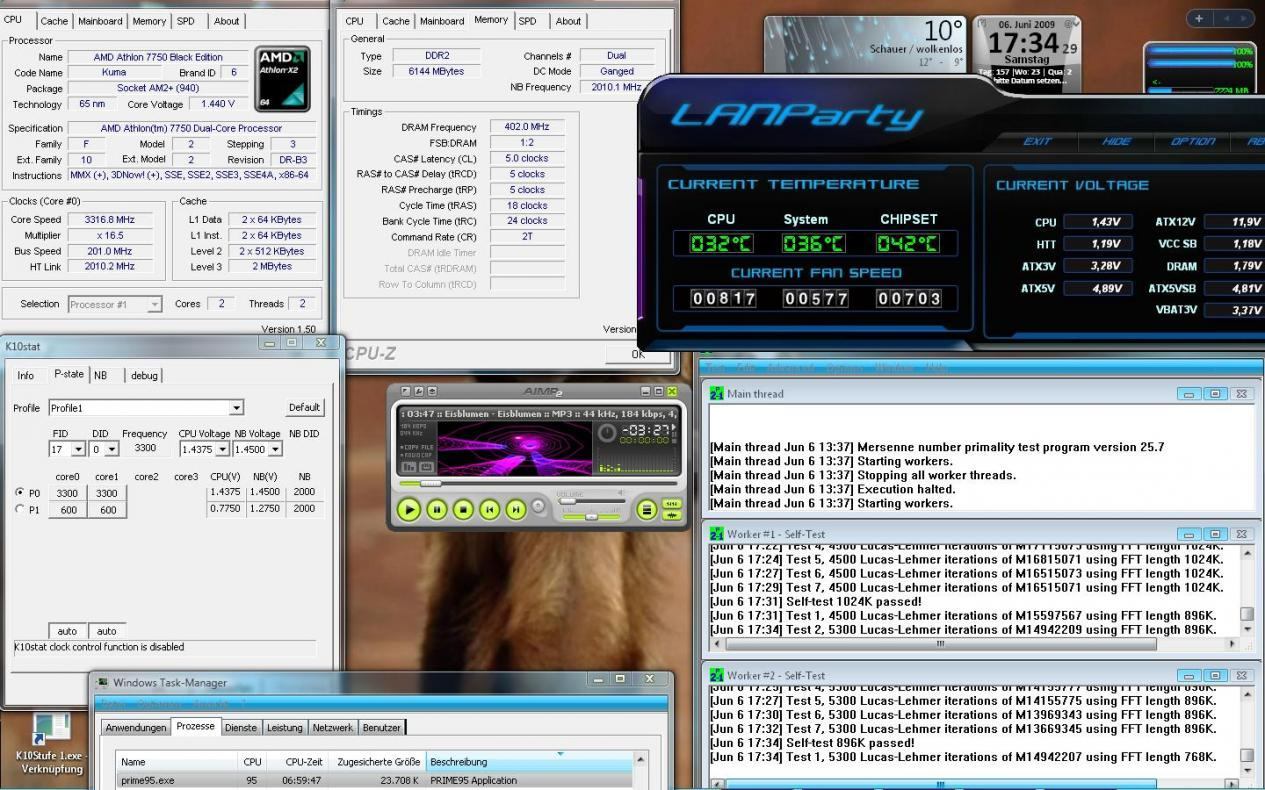
Task: Open the AIMP playlist with the list icon
Action: (x=647, y=509)
